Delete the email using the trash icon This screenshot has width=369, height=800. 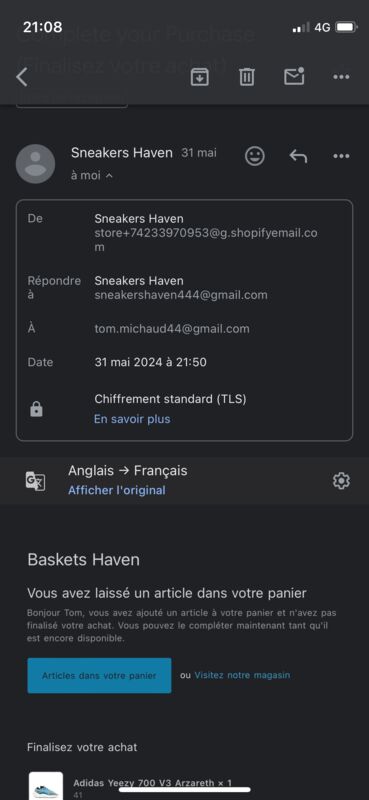click(247, 77)
